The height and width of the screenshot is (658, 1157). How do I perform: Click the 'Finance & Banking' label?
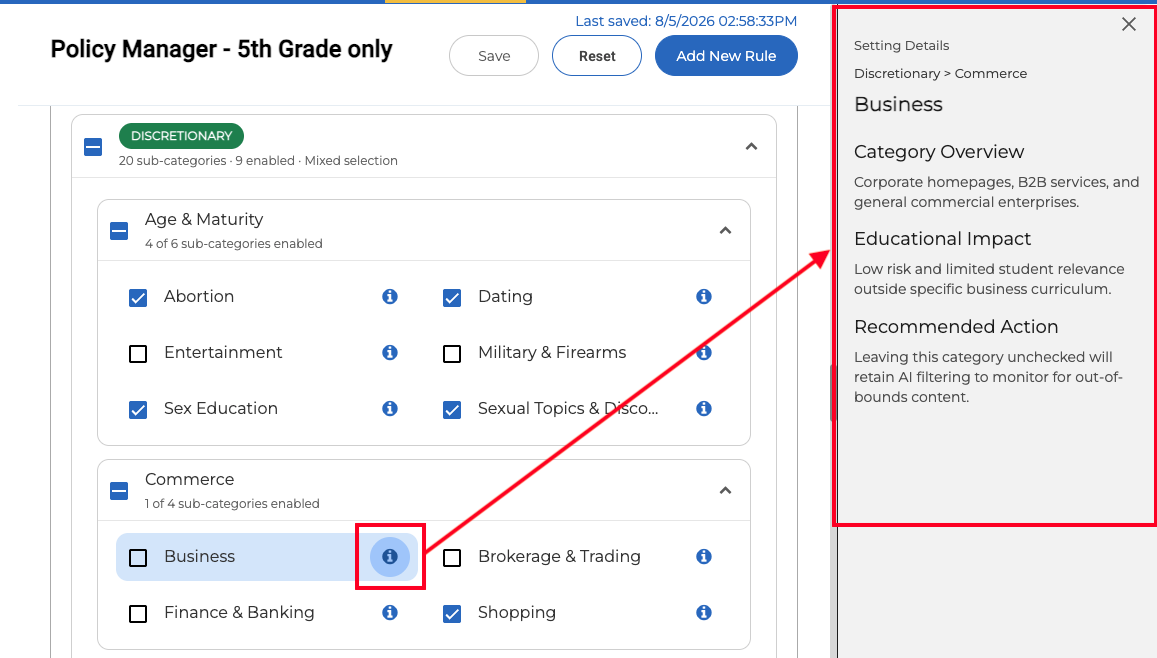click(239, 612)
